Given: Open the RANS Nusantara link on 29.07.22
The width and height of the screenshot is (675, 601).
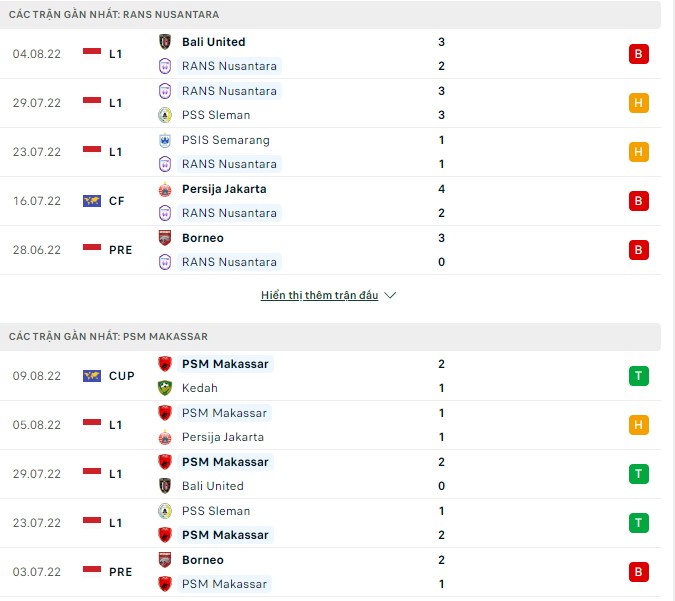Looking at the screenshot, I should click(x=229, y=91).
